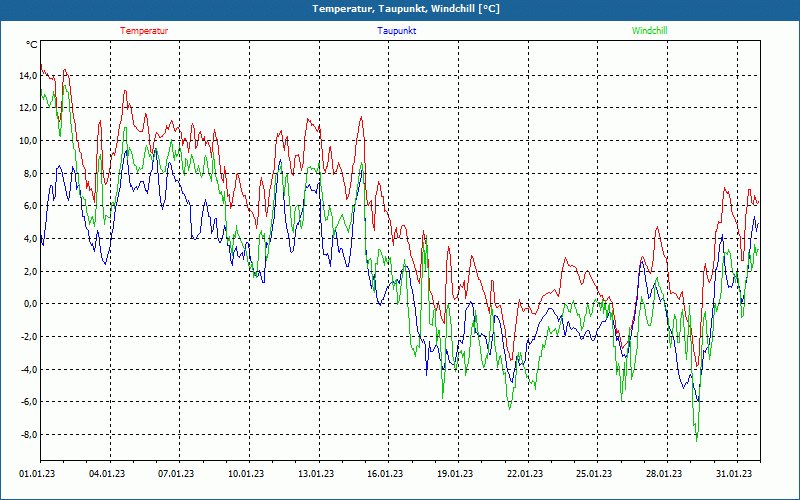This screenshot has height=500, width=800.
Task: Click the °C unit label on the y-axis
Action: click(31, 45)
